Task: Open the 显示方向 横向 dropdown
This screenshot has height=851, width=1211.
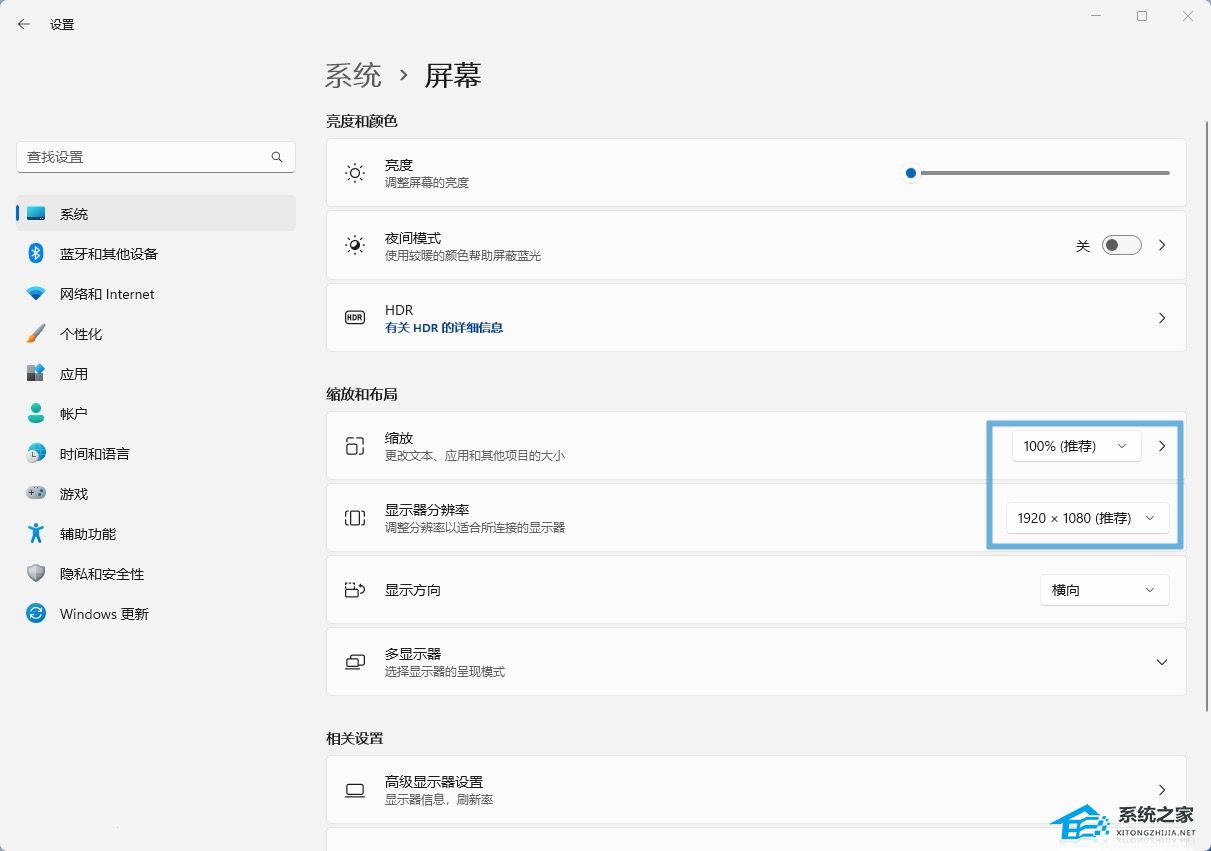Action: (1104, 590)
